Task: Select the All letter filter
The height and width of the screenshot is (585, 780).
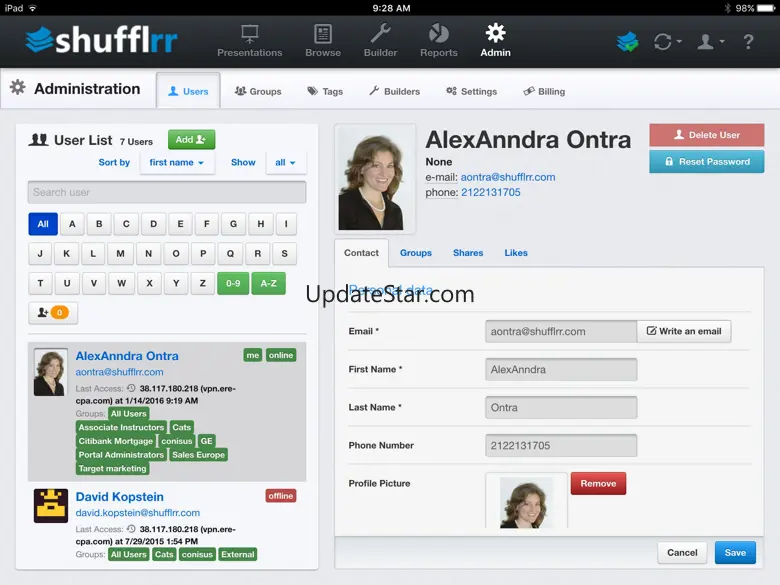Action: tap(43, 224)
